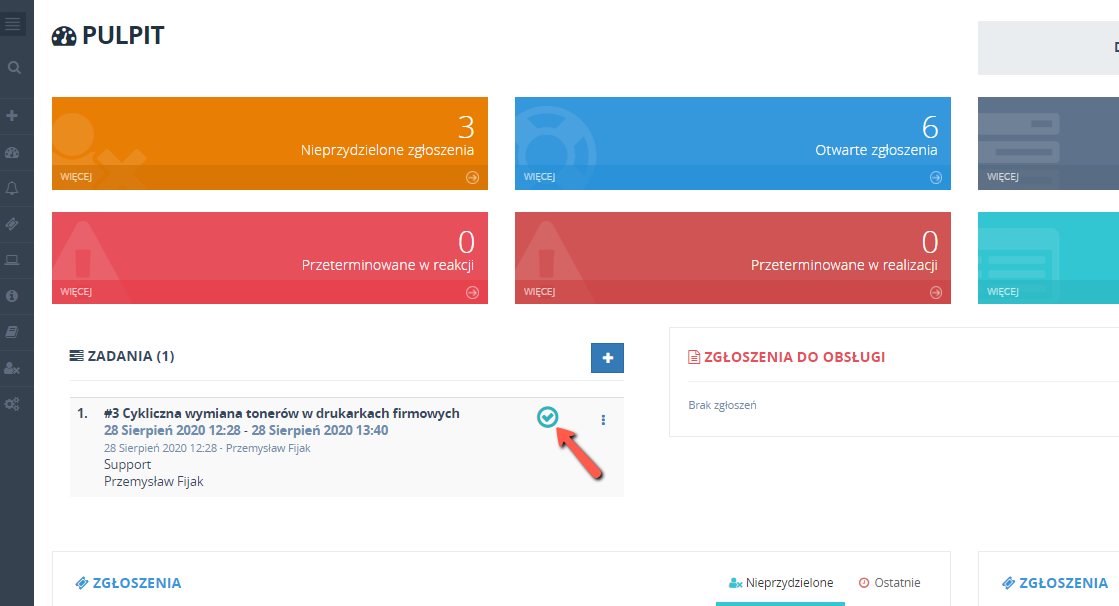Switch to the Nieprzydzielone tab

(780, 583)
